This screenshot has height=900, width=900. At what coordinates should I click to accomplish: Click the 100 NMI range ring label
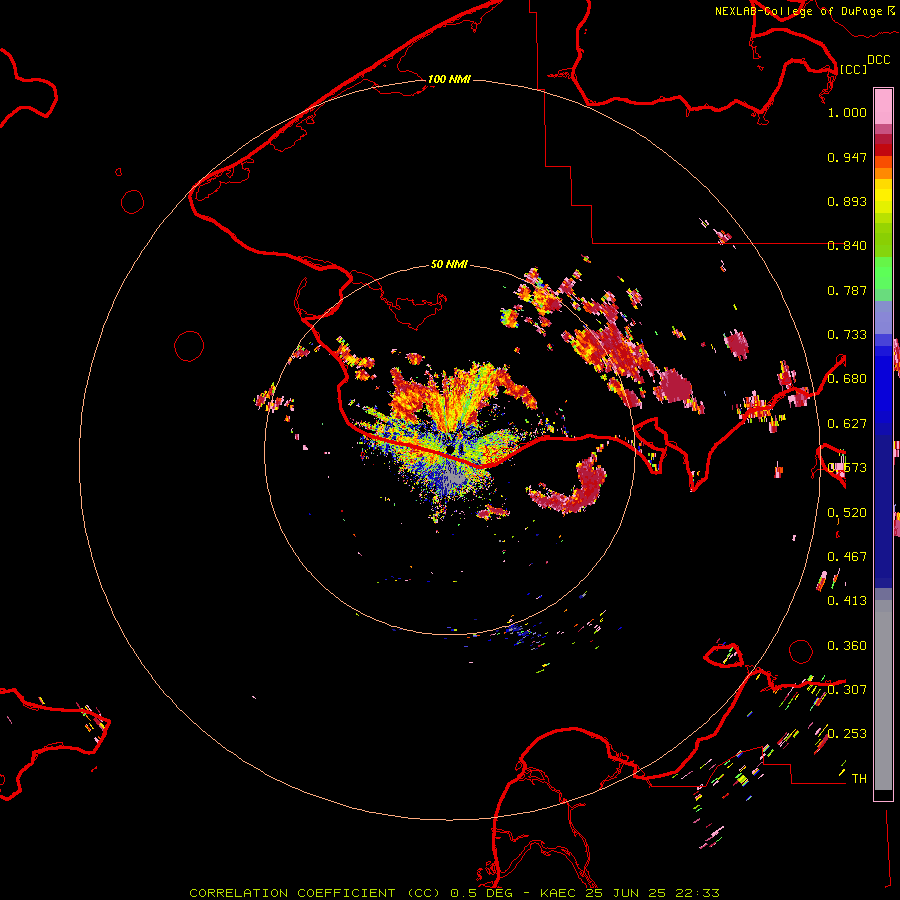point(449,79)
